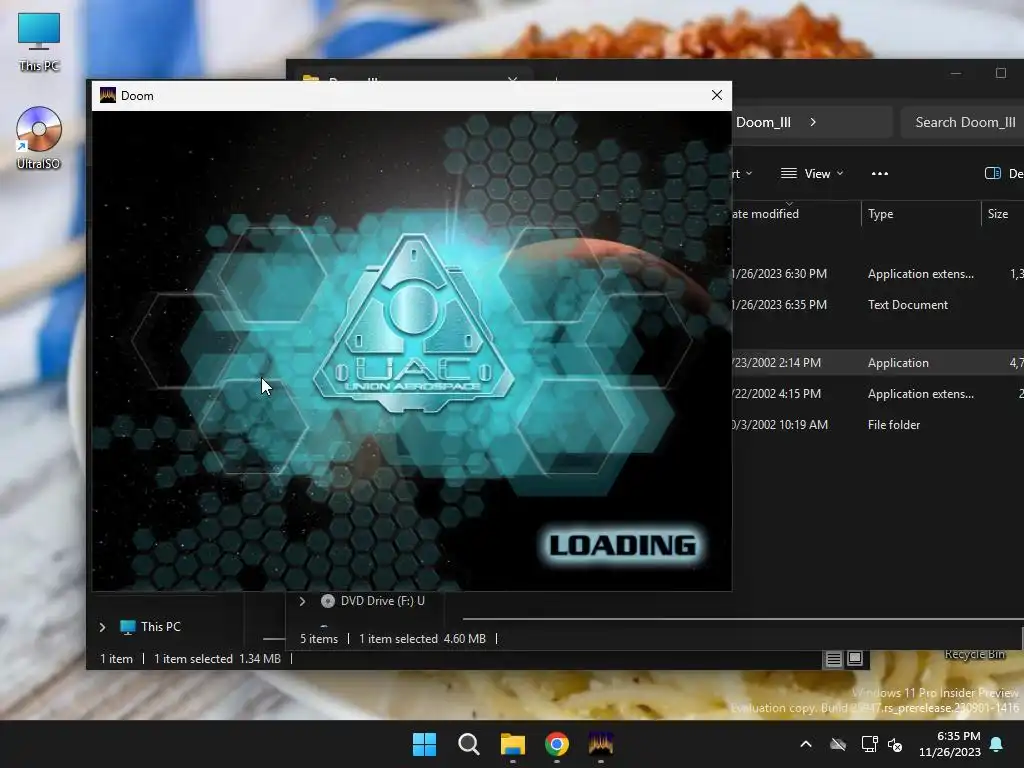Select the File folder row
Screen dimensions: 1024x768
(x=878, y=424)
